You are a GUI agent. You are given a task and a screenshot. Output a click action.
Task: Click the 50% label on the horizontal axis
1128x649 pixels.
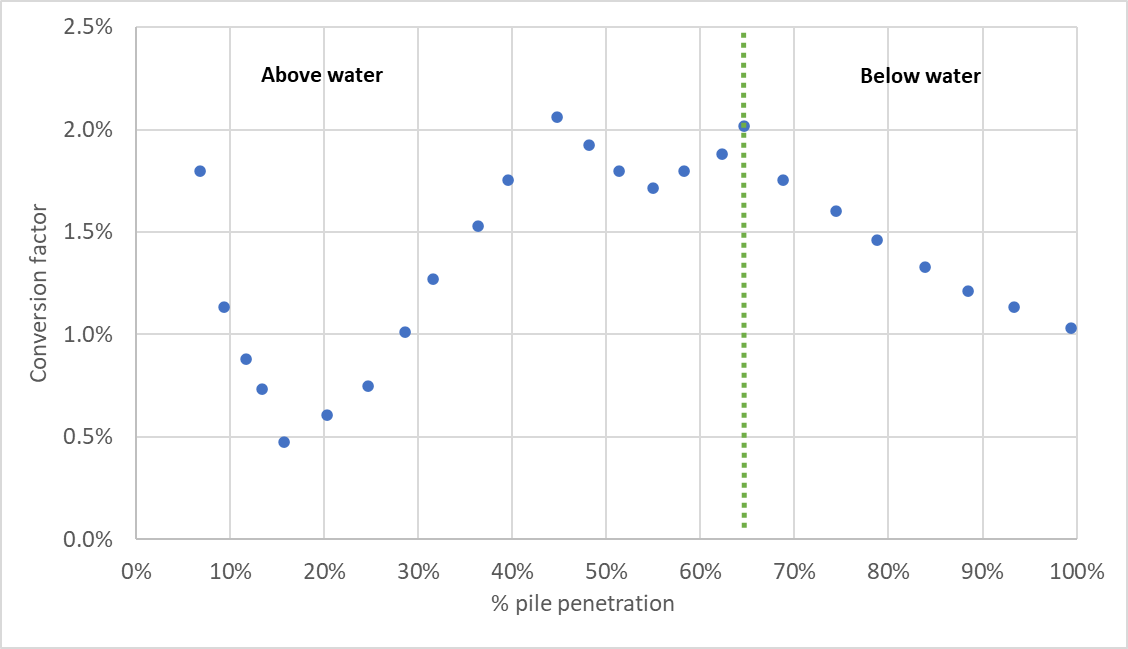click(x=606, y=573)
